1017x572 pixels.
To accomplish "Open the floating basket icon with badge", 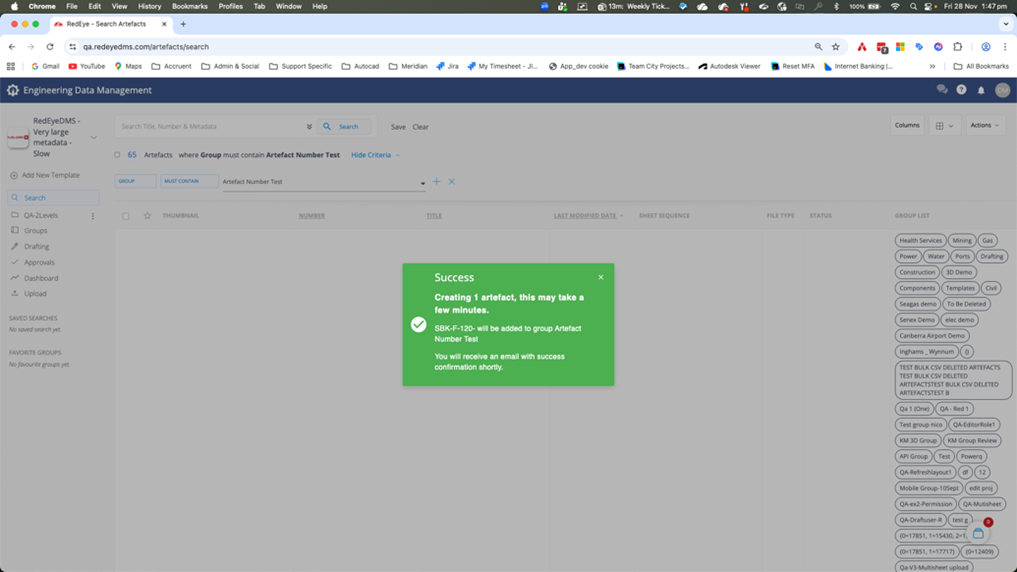I will pyautogui.click(x=978, y=534).
